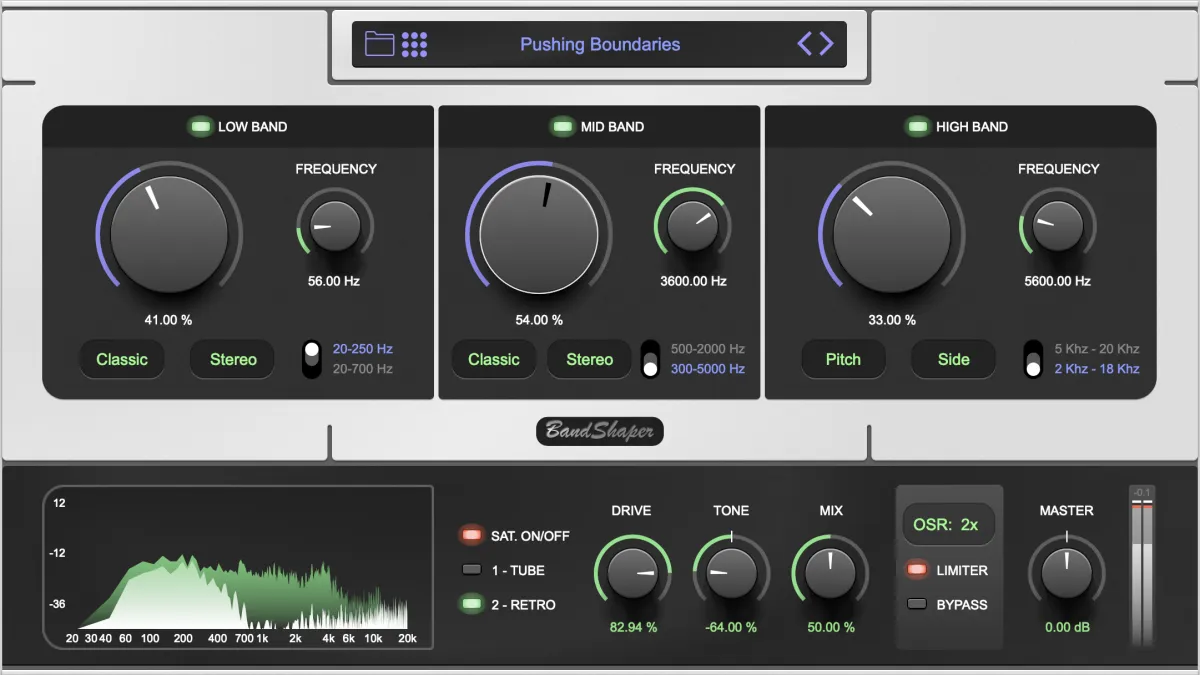Open the preset folder browser icon

point(379,43)
